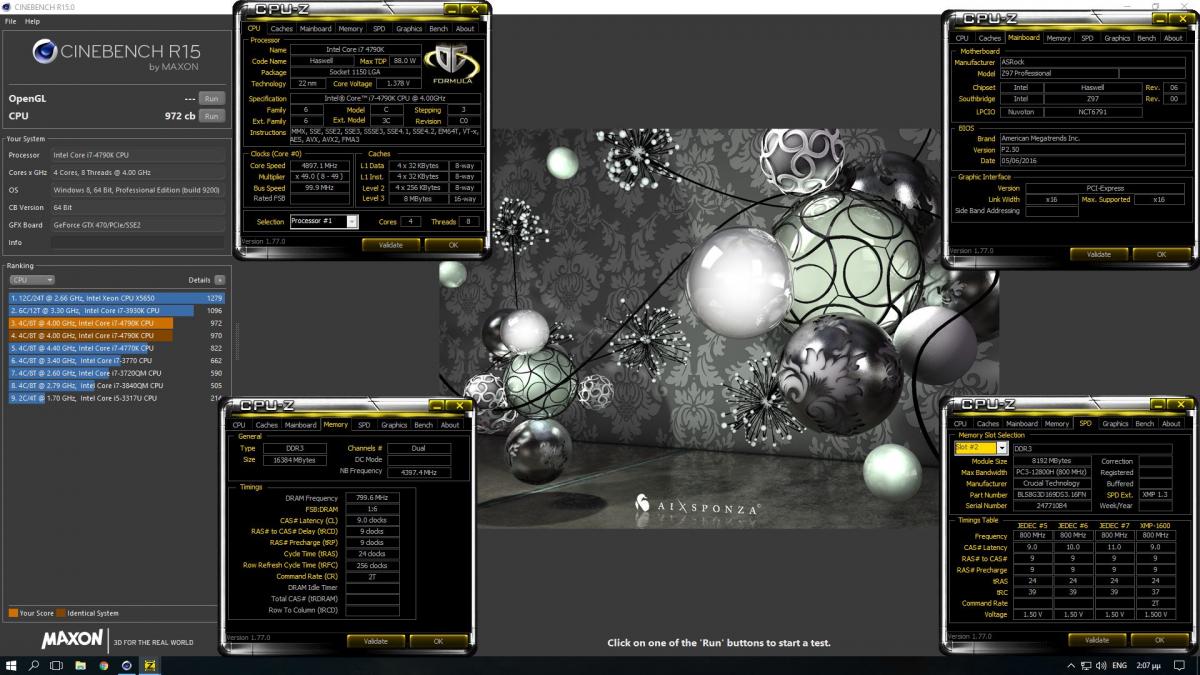This screenshot has width=1200, height=675.
Task: Click Validate in CPU-Z Motherboard window
Action: coord(1098,254)
